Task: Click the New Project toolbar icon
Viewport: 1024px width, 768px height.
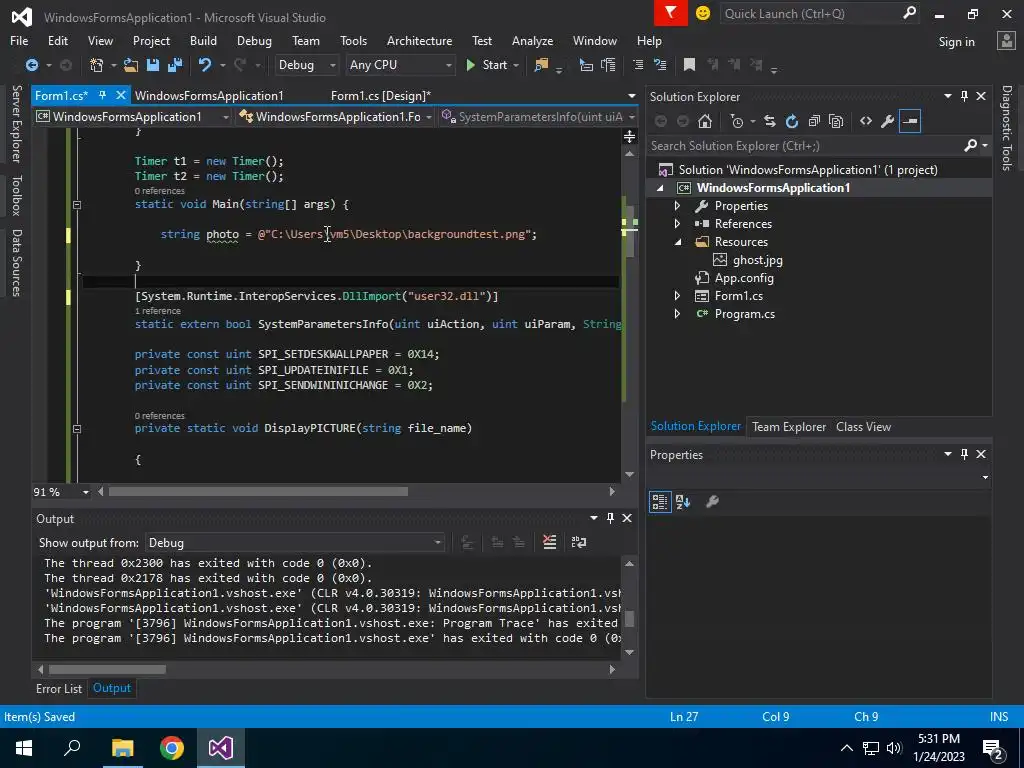Action: 97,65
